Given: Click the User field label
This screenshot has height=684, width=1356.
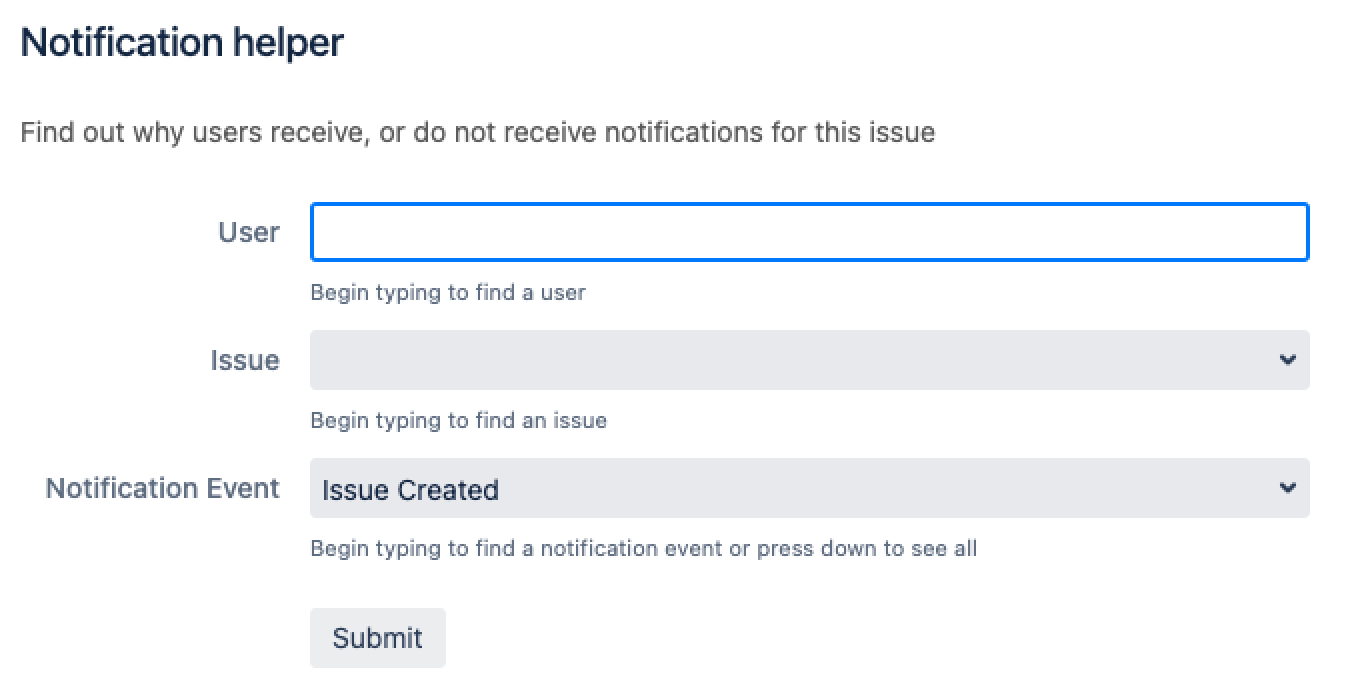Looking at the screenshot, I should pos(249,233).
